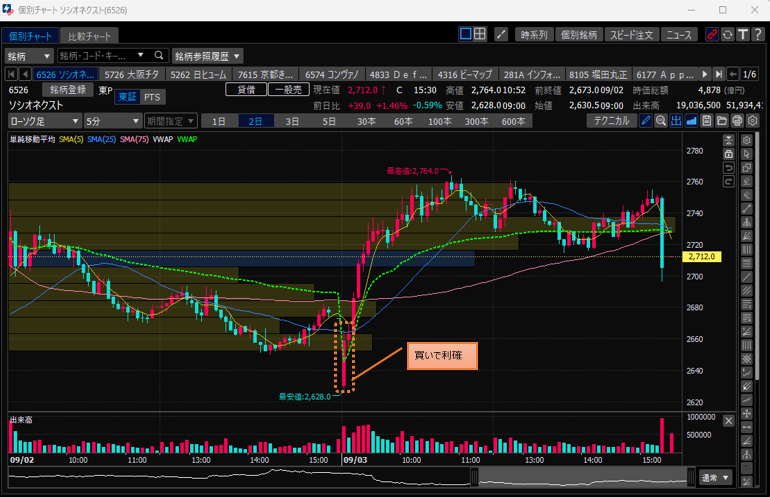The image size is (770, 497).
Task: Click the save chart icon
Action: pos(707,121)
